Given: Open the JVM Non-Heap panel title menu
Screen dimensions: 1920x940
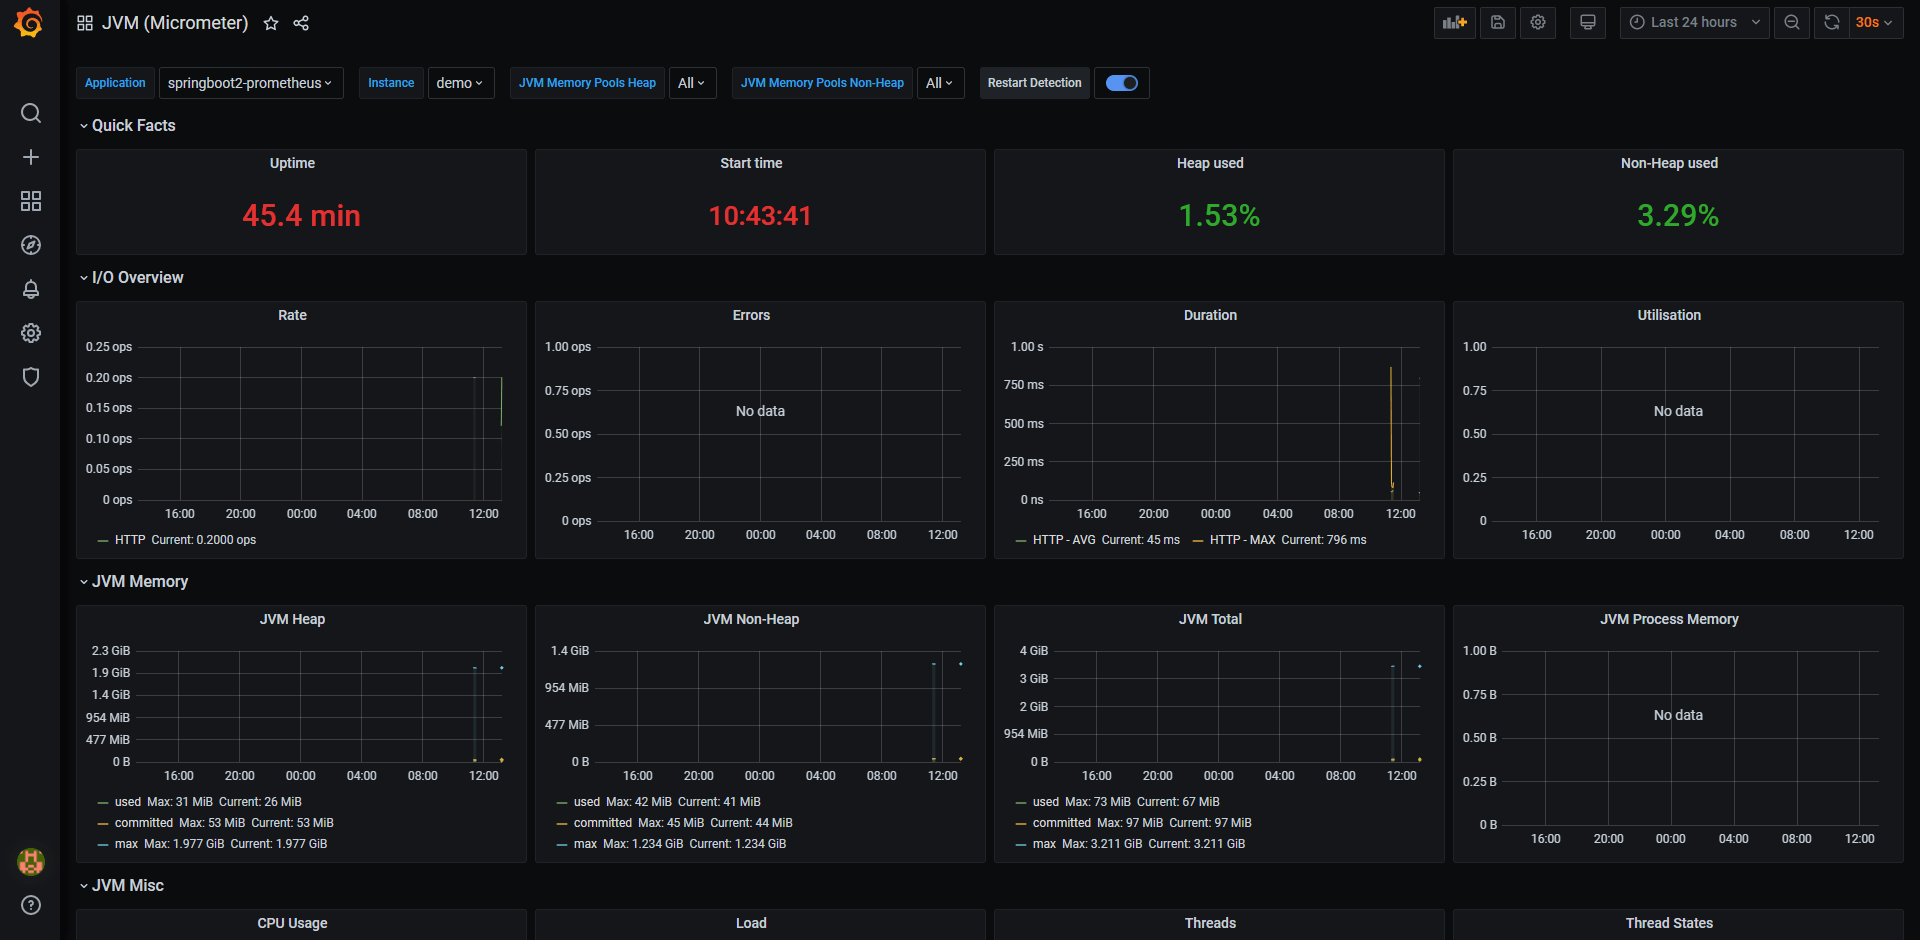Looking at the screenshot, I should (751, 619).
